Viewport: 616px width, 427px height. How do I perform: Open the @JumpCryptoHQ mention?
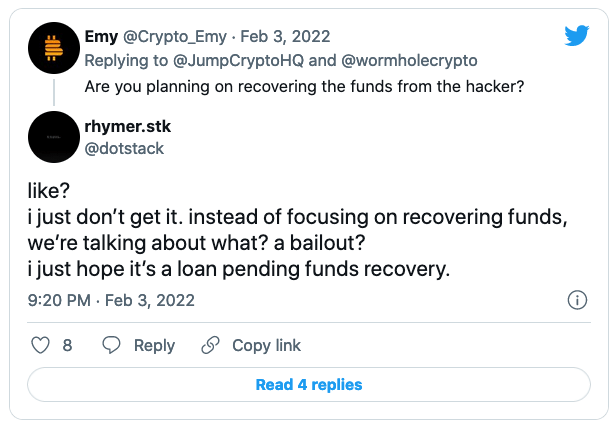tap(238, 61)
